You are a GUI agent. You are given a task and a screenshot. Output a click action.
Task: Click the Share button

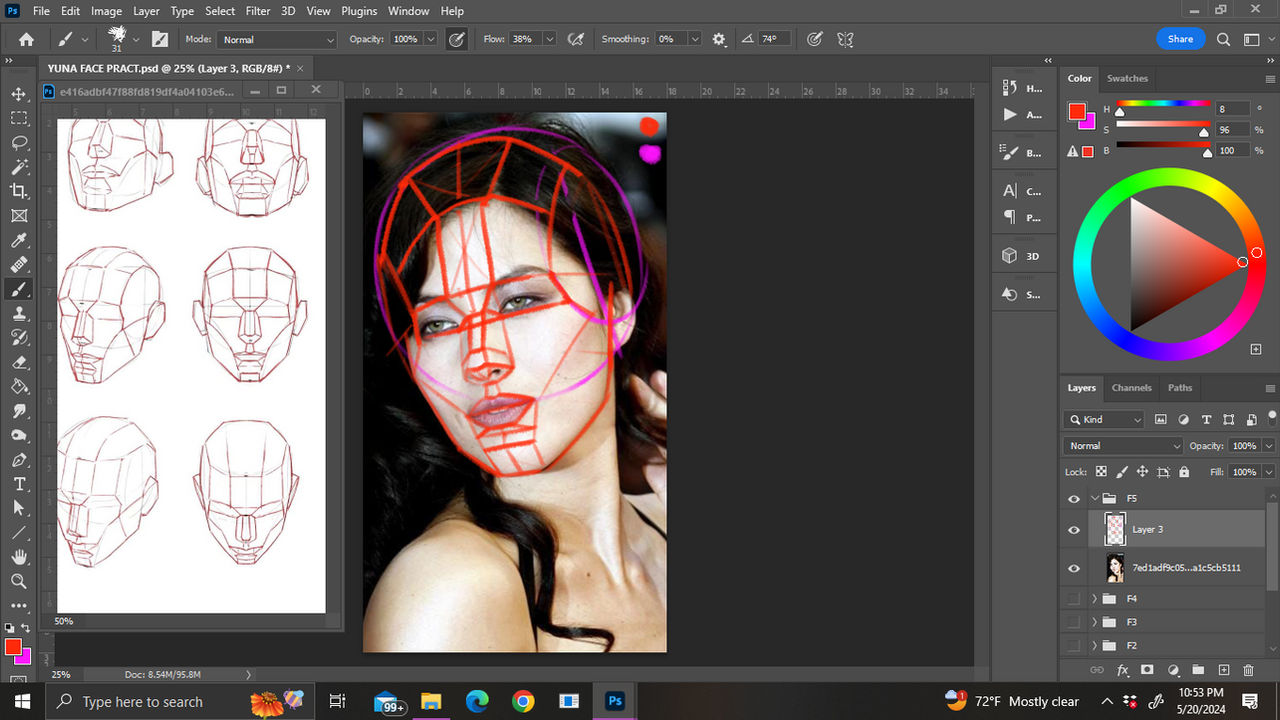(x=1180, y=38)
